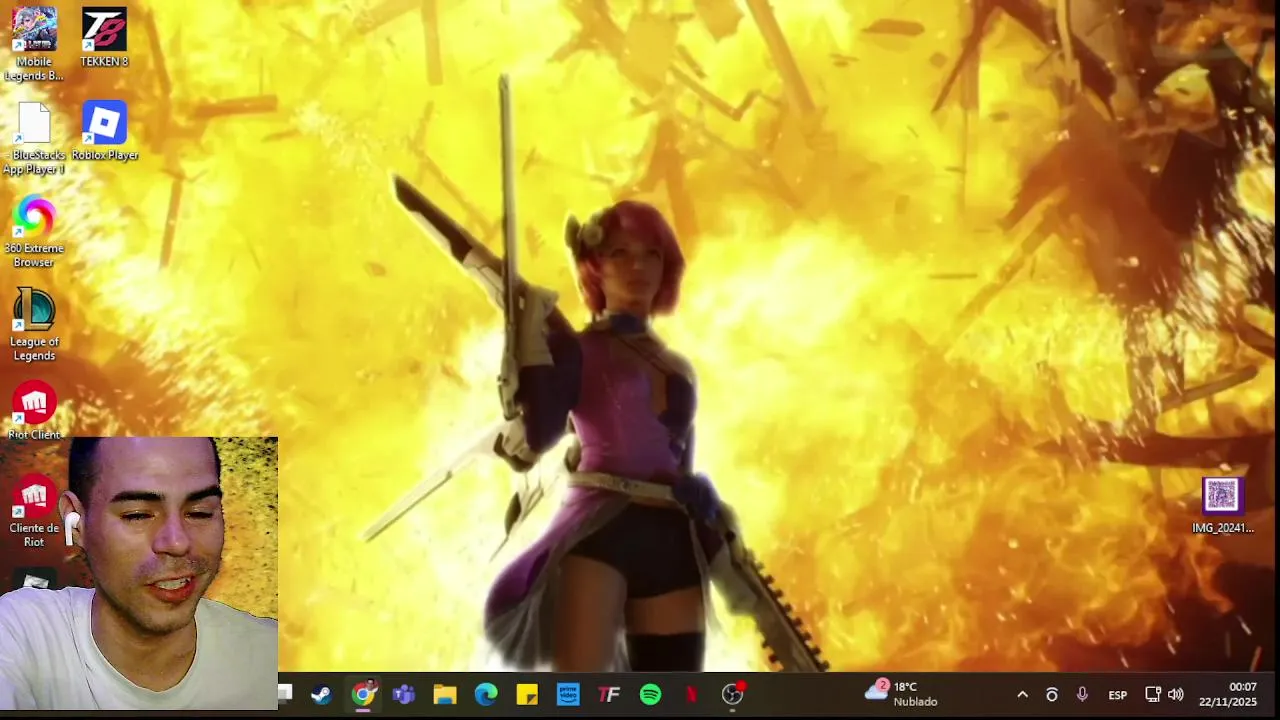Select the IMG_20241 image file on desktop

1222,506
